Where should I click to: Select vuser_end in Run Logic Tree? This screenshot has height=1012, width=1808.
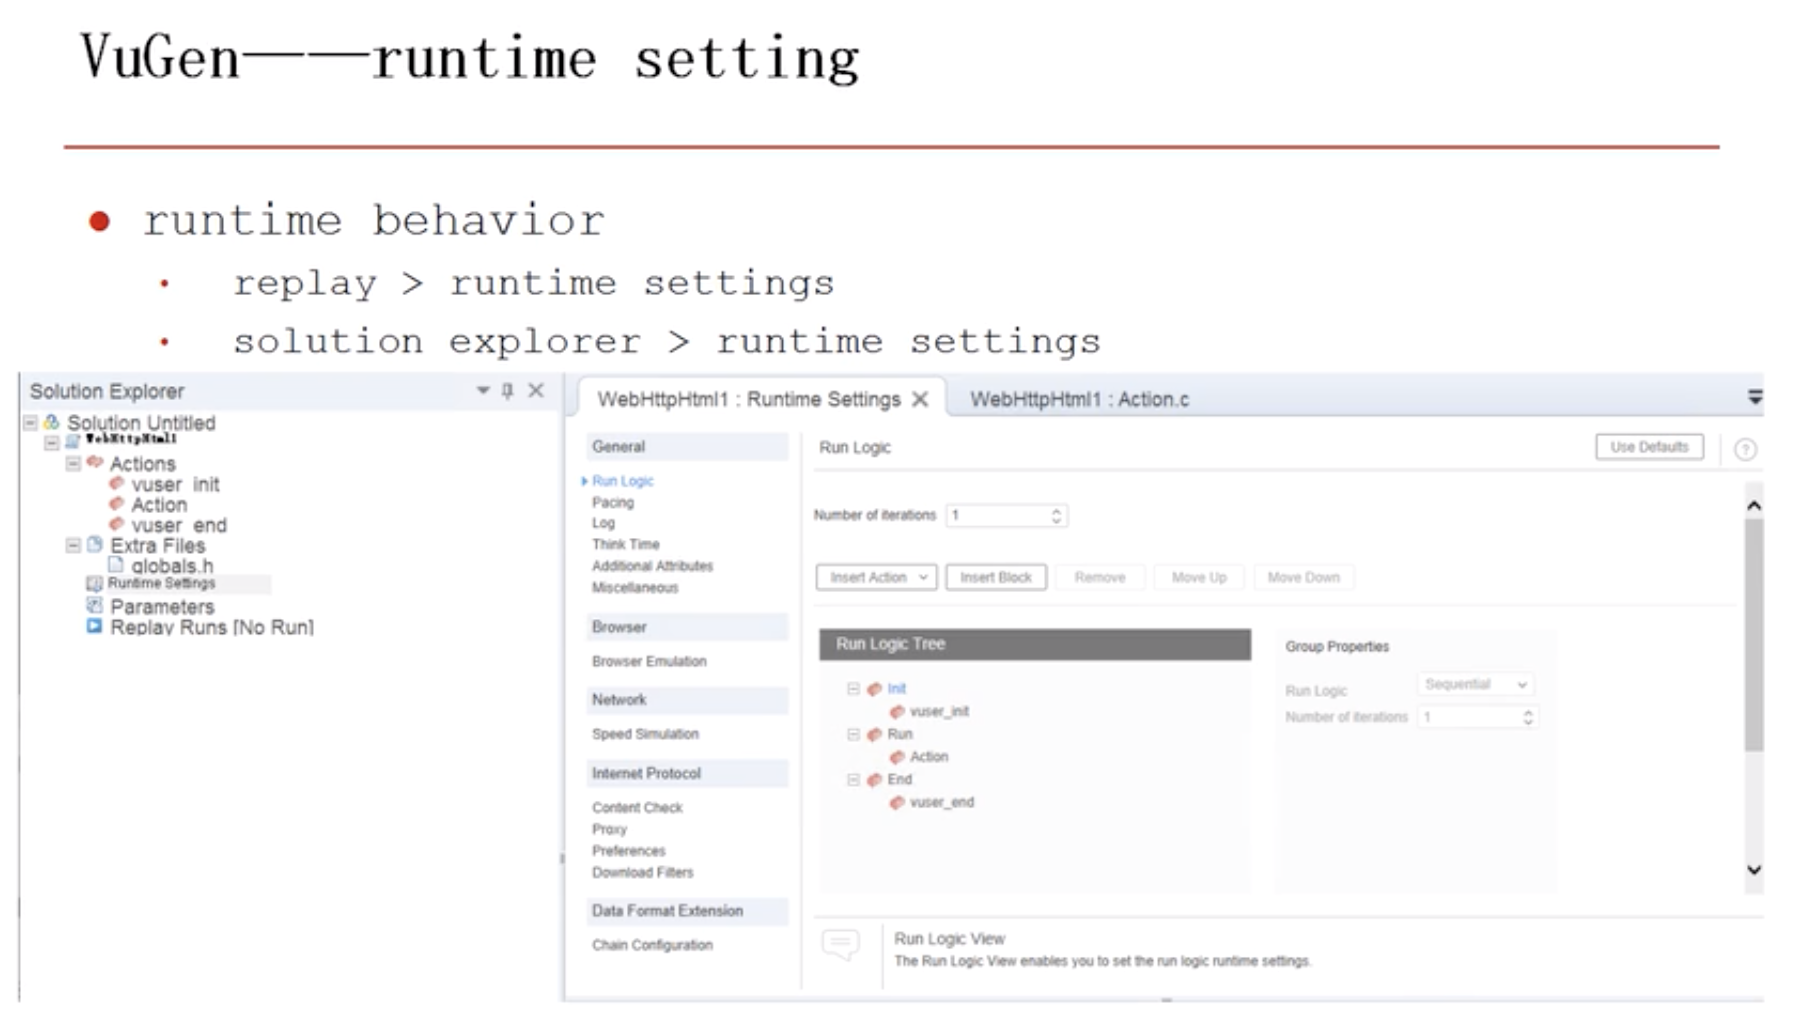[941, 802]
